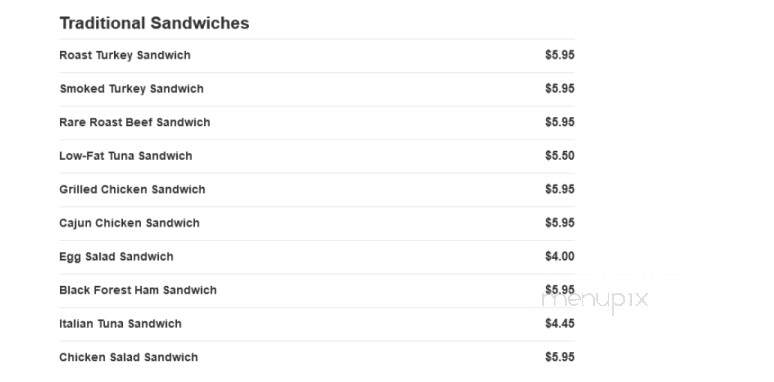Screen dimensions: 774x382
Task: Choose Italian Tuna Sandwich item
Action: pos(120,324)
